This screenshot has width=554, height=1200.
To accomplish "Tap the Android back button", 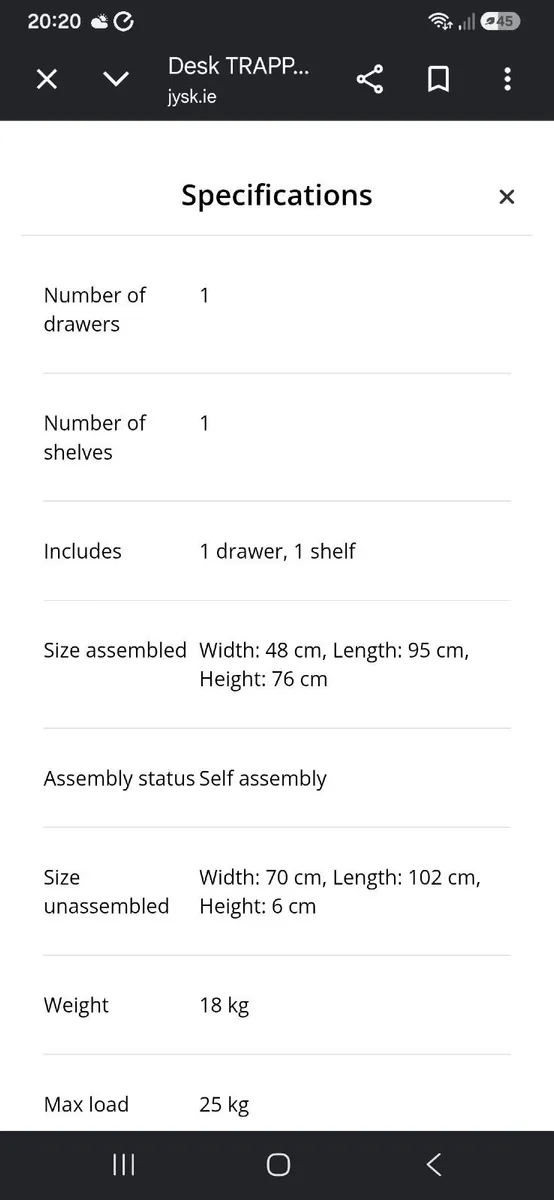I will [x=433, y=1164].
